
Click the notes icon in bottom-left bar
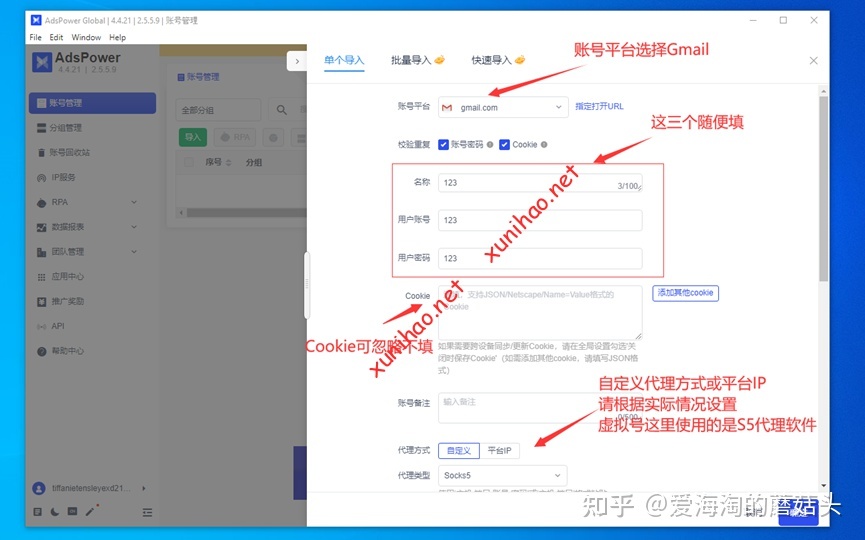click(x=37, y=512)
